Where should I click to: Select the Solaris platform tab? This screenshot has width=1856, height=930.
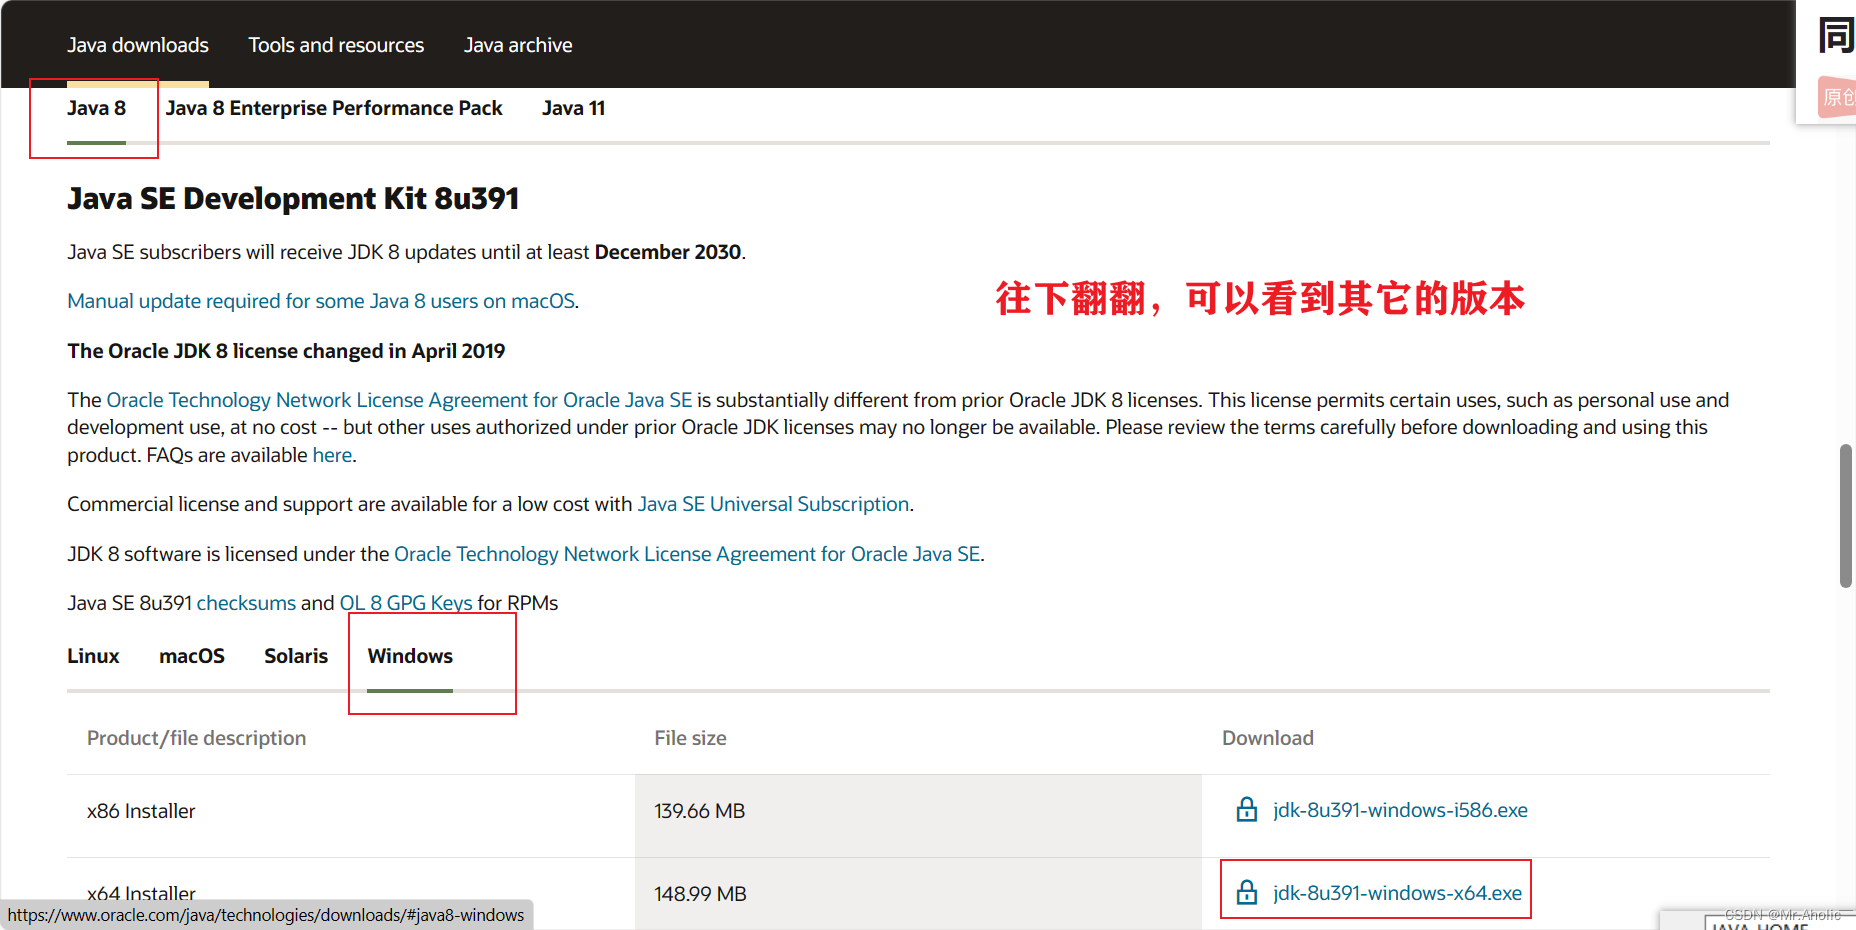click(296, 656)
